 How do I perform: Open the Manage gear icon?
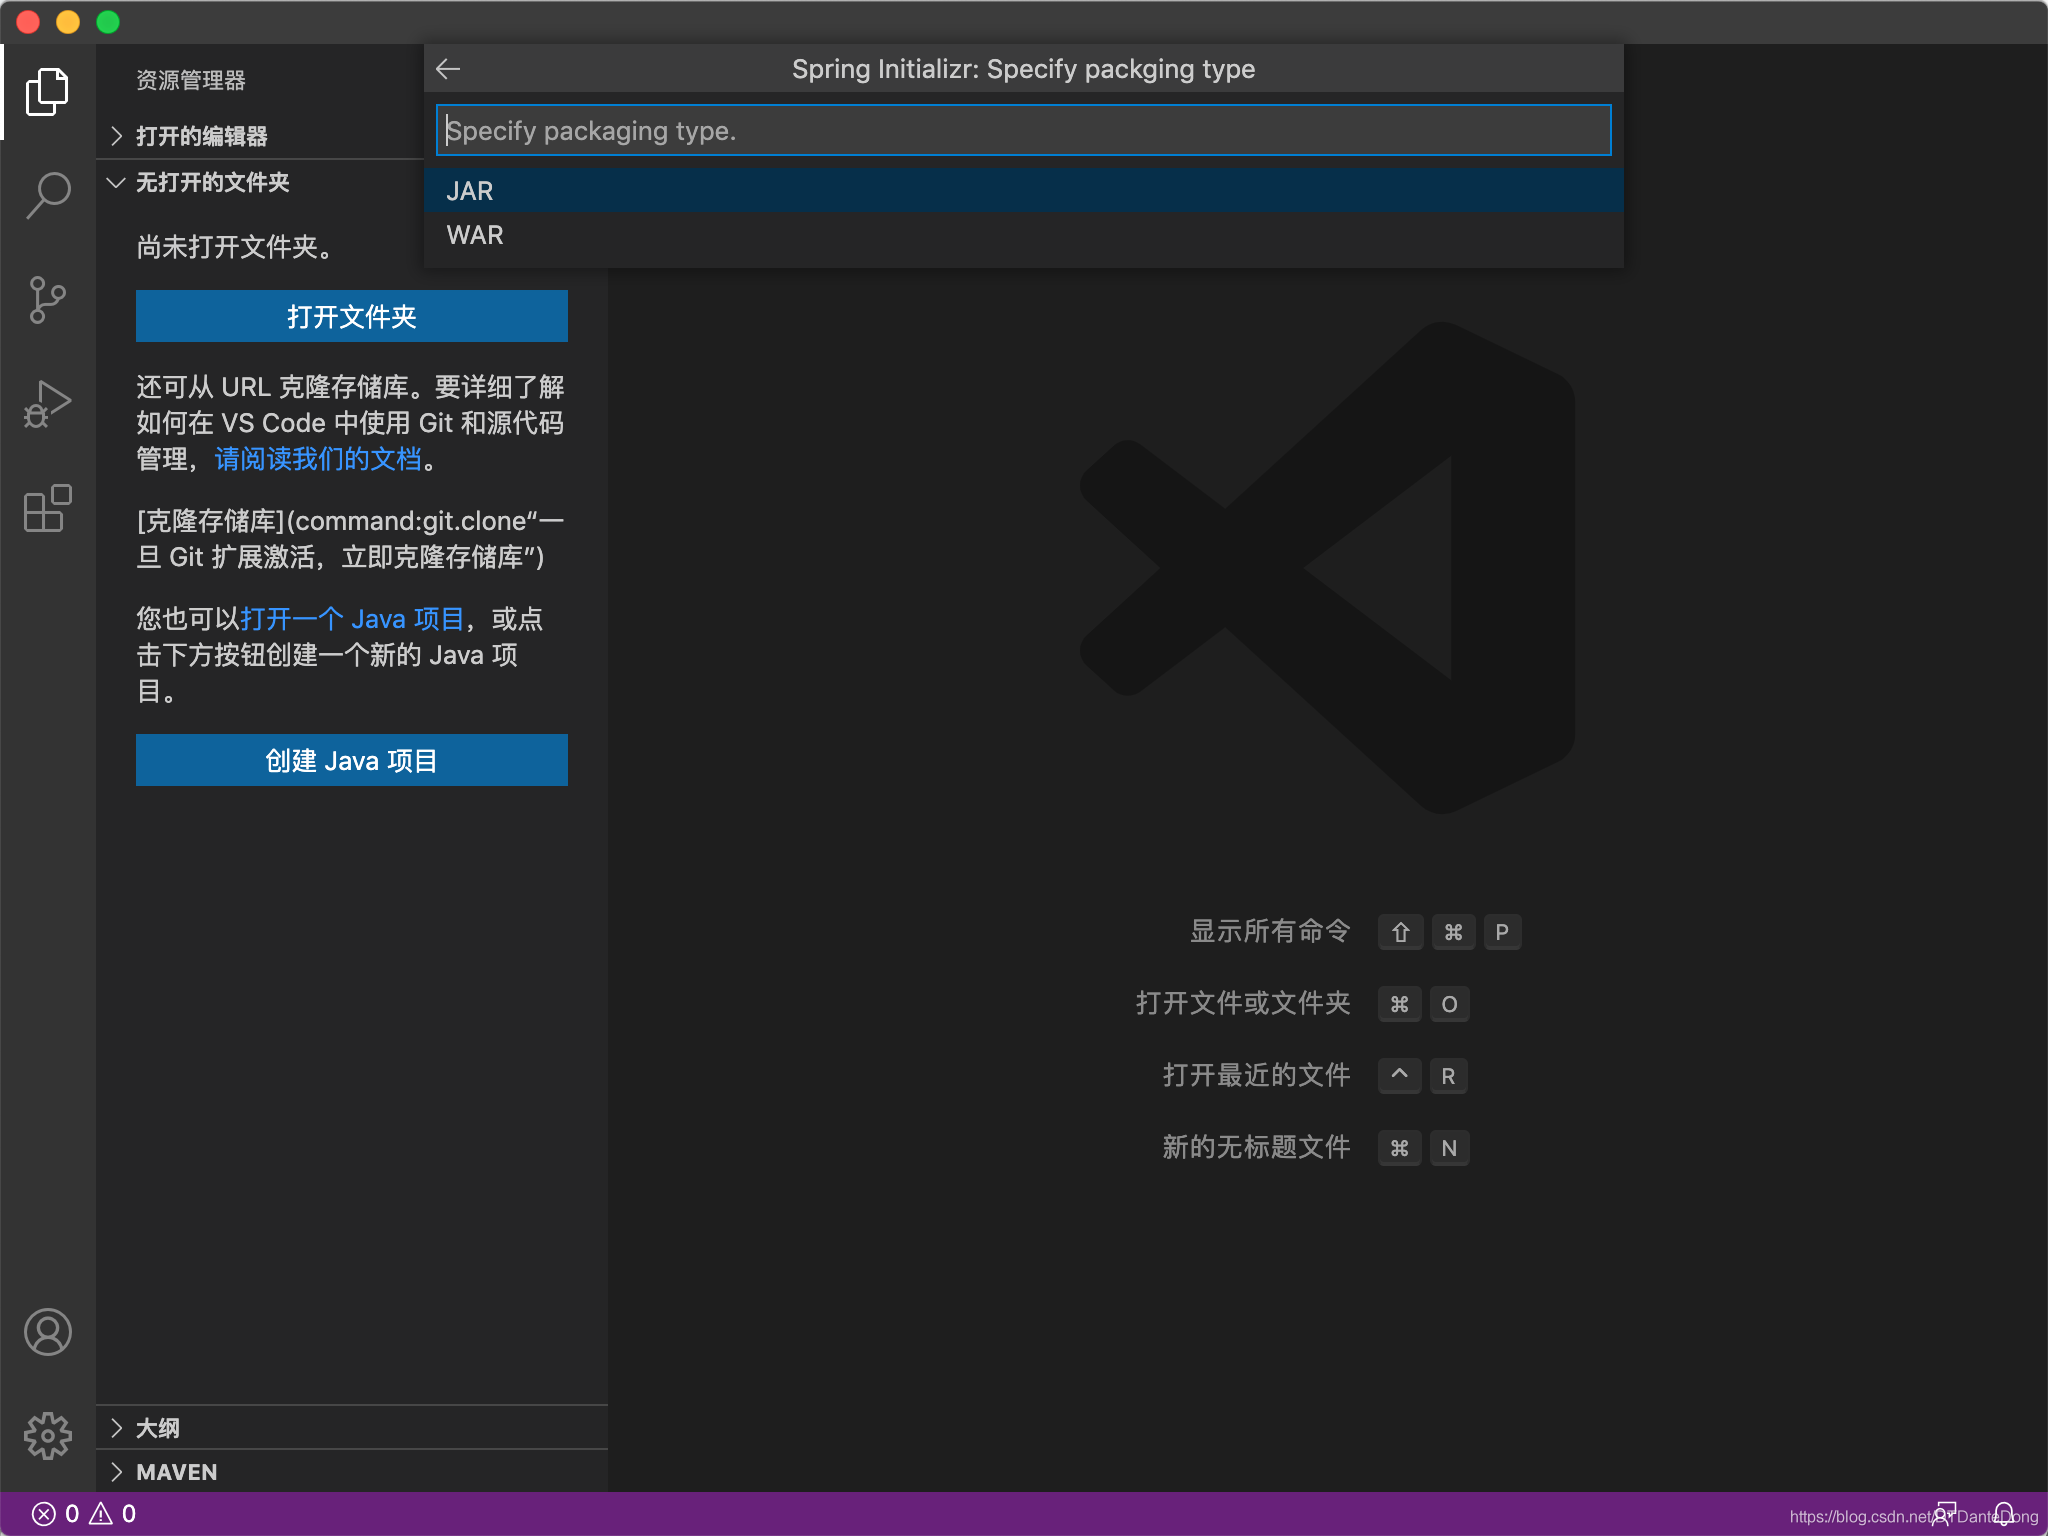click(x=47, y=1436)
